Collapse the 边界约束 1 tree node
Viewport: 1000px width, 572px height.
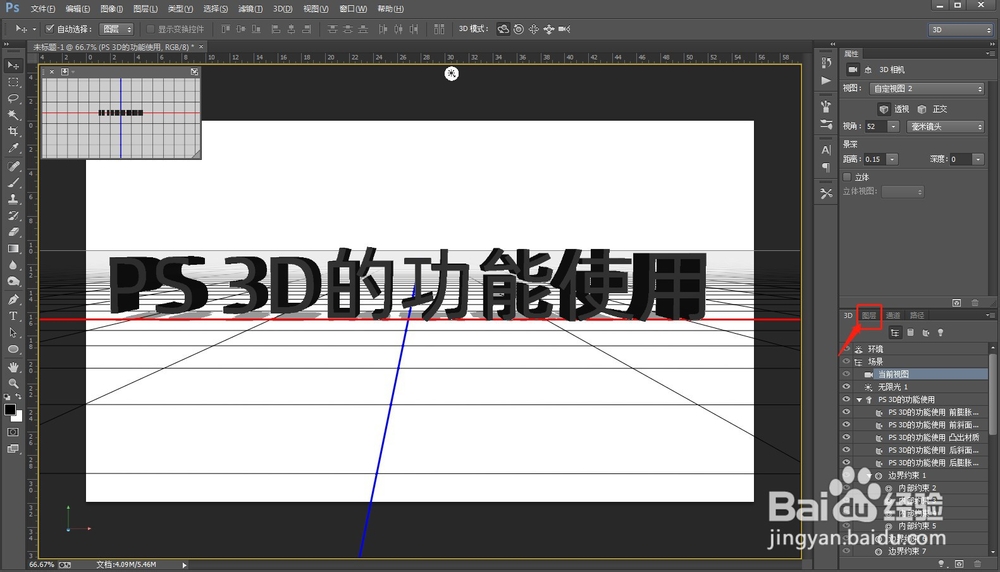pyautogui.click(x=869, y=476)
